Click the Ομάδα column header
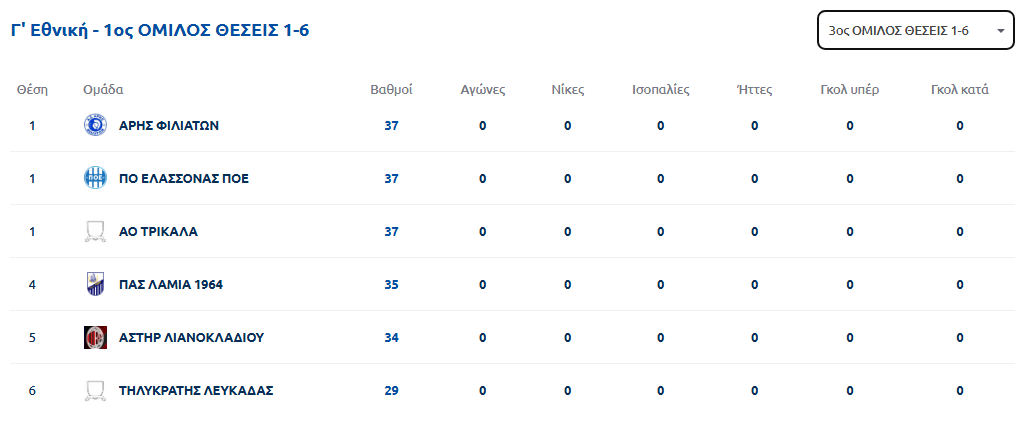 click(103, 89)
